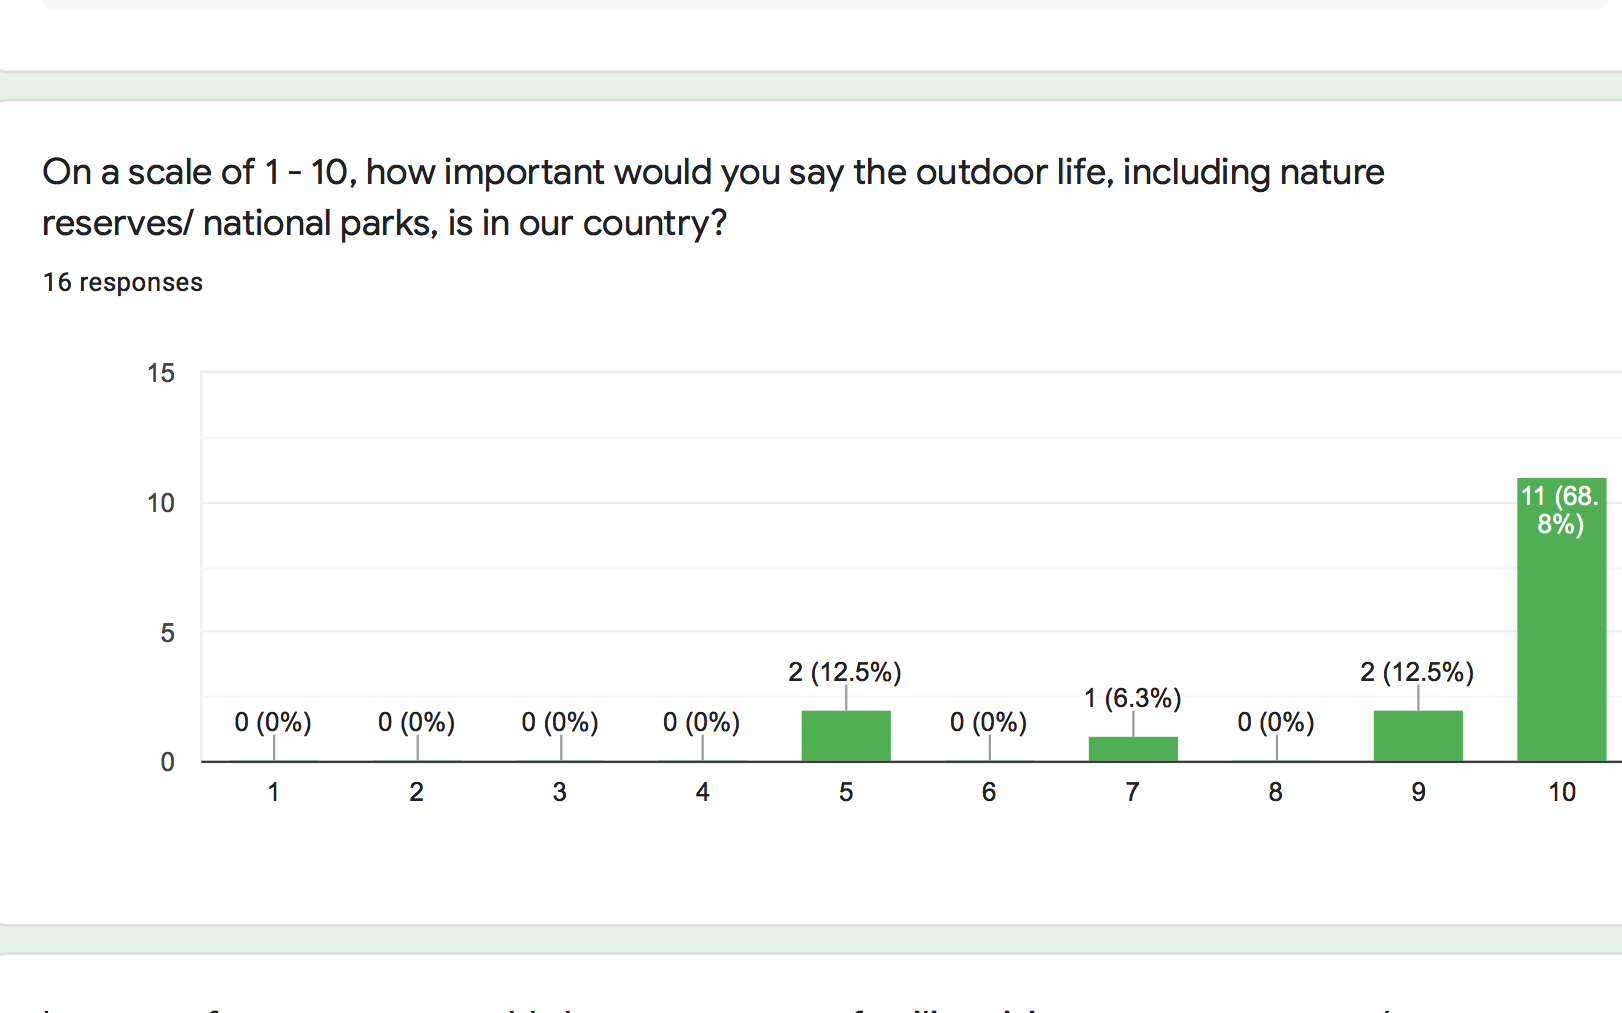Image resolution: width=1622 pixels, height=1013 pixels.
Task: Click the x-axis label '2'
Action: pyautogui.click(x=416, y=792)
